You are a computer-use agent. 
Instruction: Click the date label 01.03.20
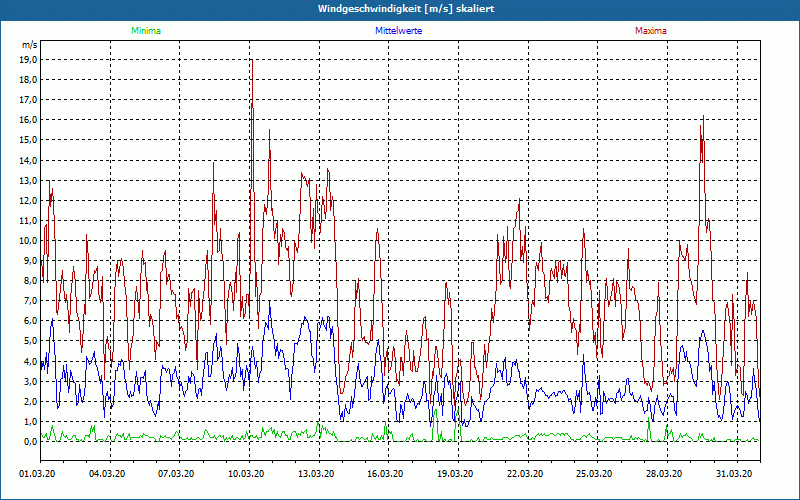tap(37, 474)
